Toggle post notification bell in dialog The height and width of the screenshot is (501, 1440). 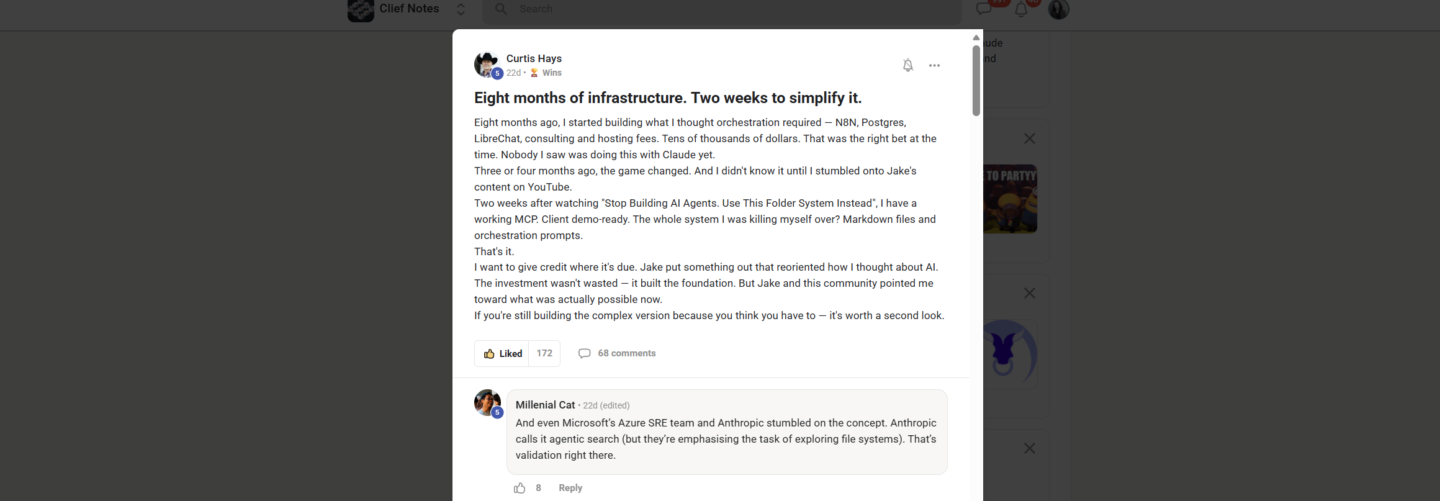pyautogui.click(x=908, y=65)
